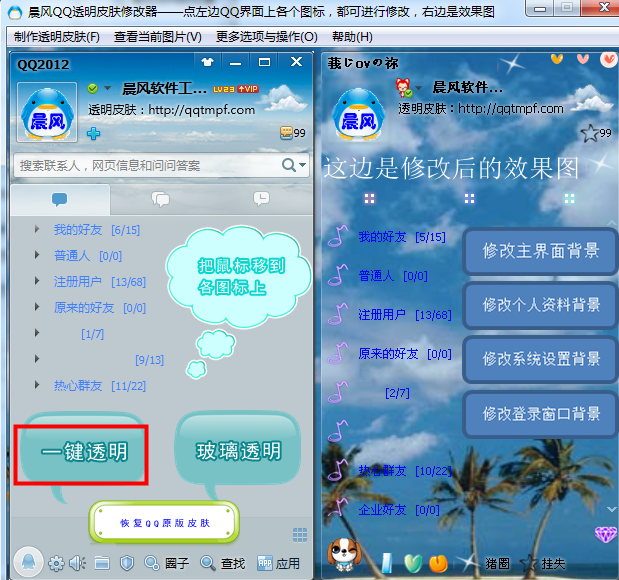This screenshot has height=580, width=619.
Task: Click the file manager folder icon
Action: click(x=102, y=563)
